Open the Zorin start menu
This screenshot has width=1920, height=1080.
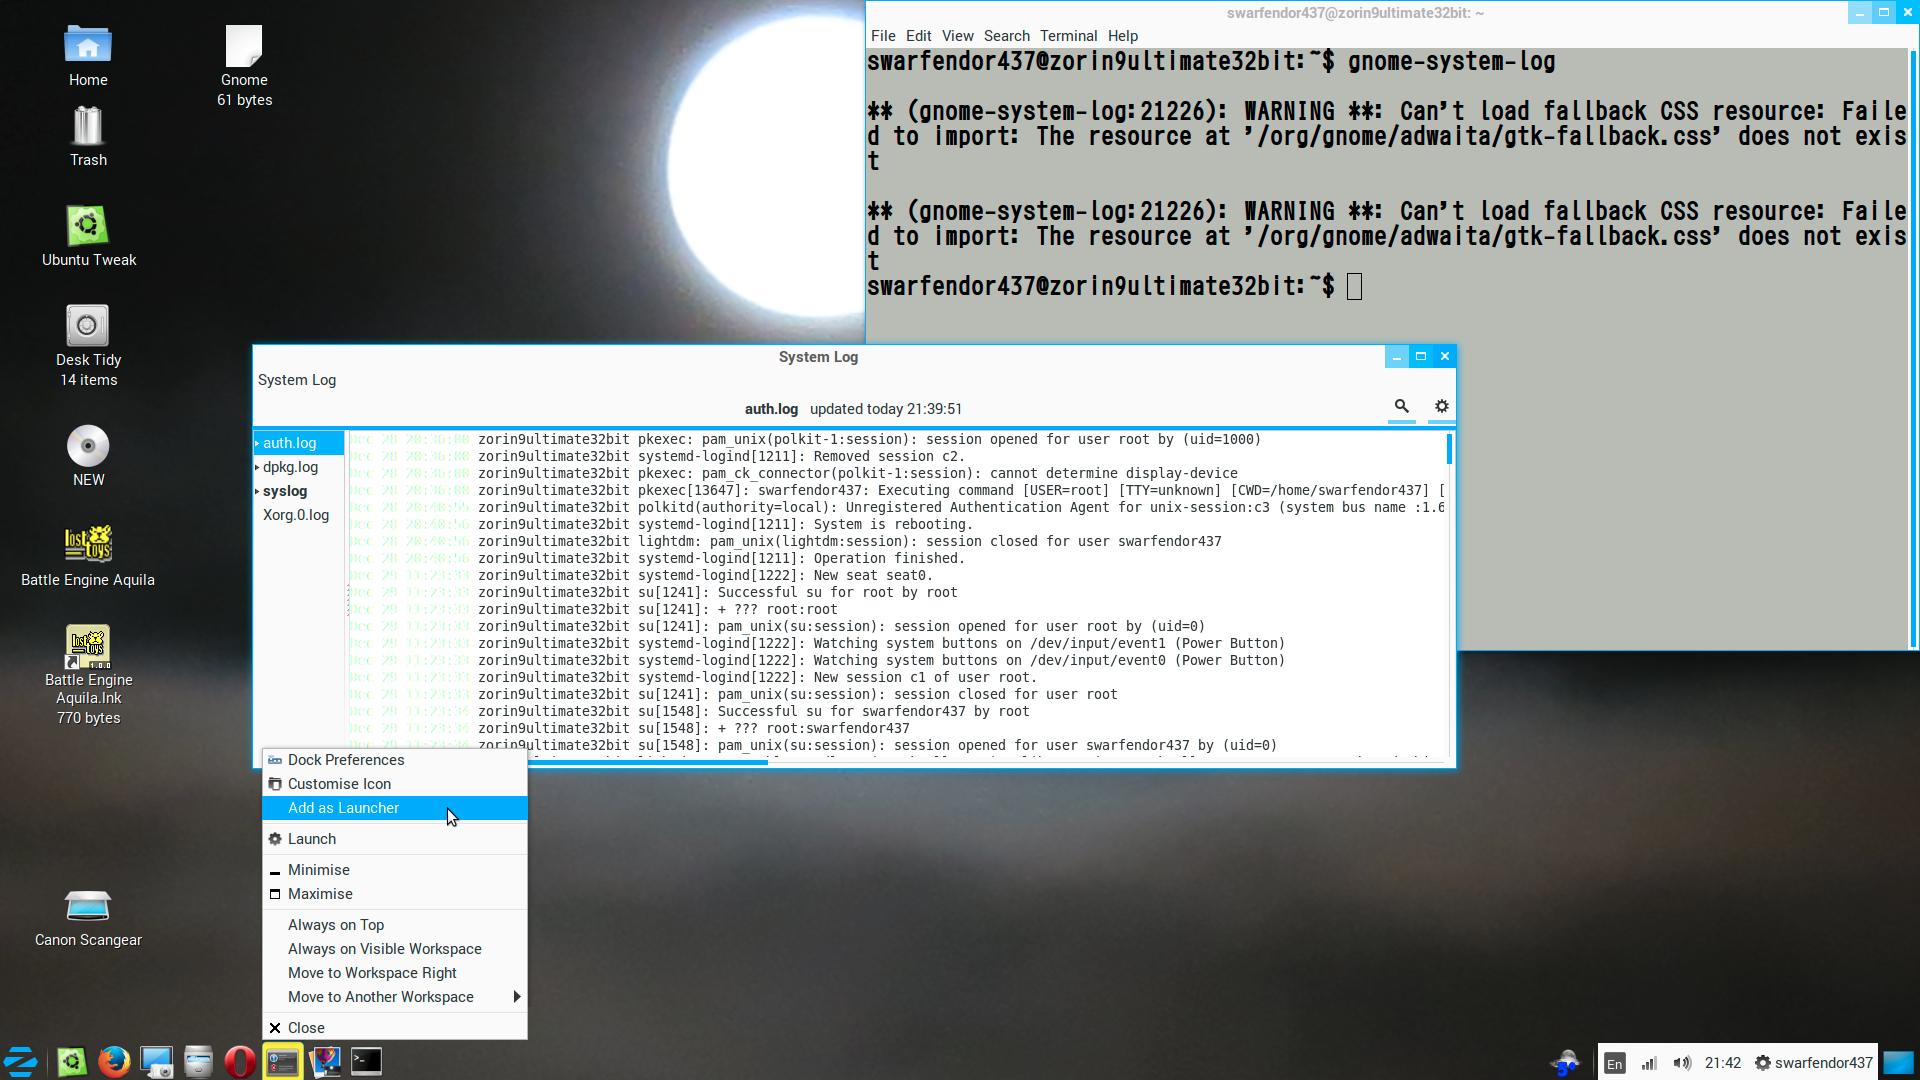click(21, 1061)
